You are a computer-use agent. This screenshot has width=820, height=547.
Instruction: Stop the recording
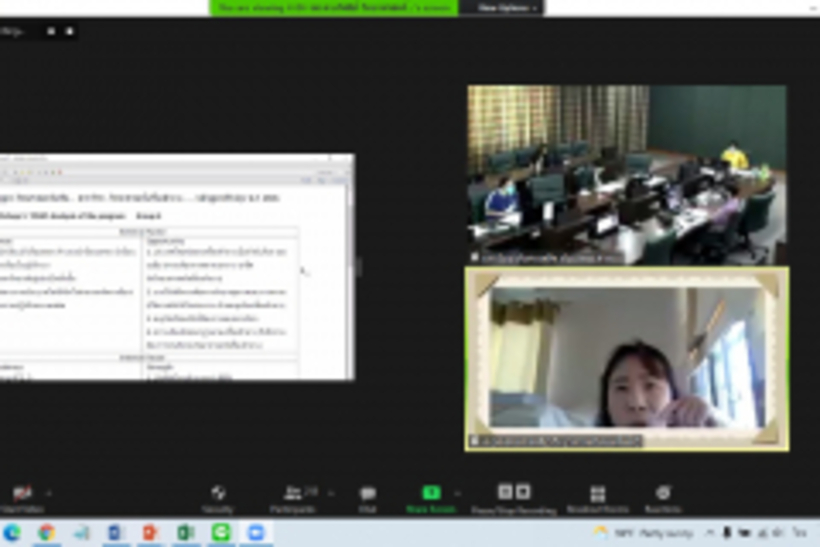coord(523,492)
